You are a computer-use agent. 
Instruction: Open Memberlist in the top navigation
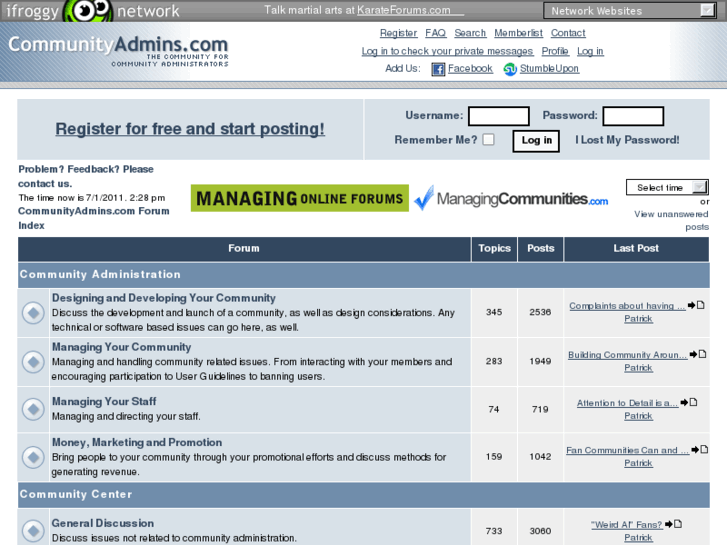pyautogui.click(x=518, y=33)
